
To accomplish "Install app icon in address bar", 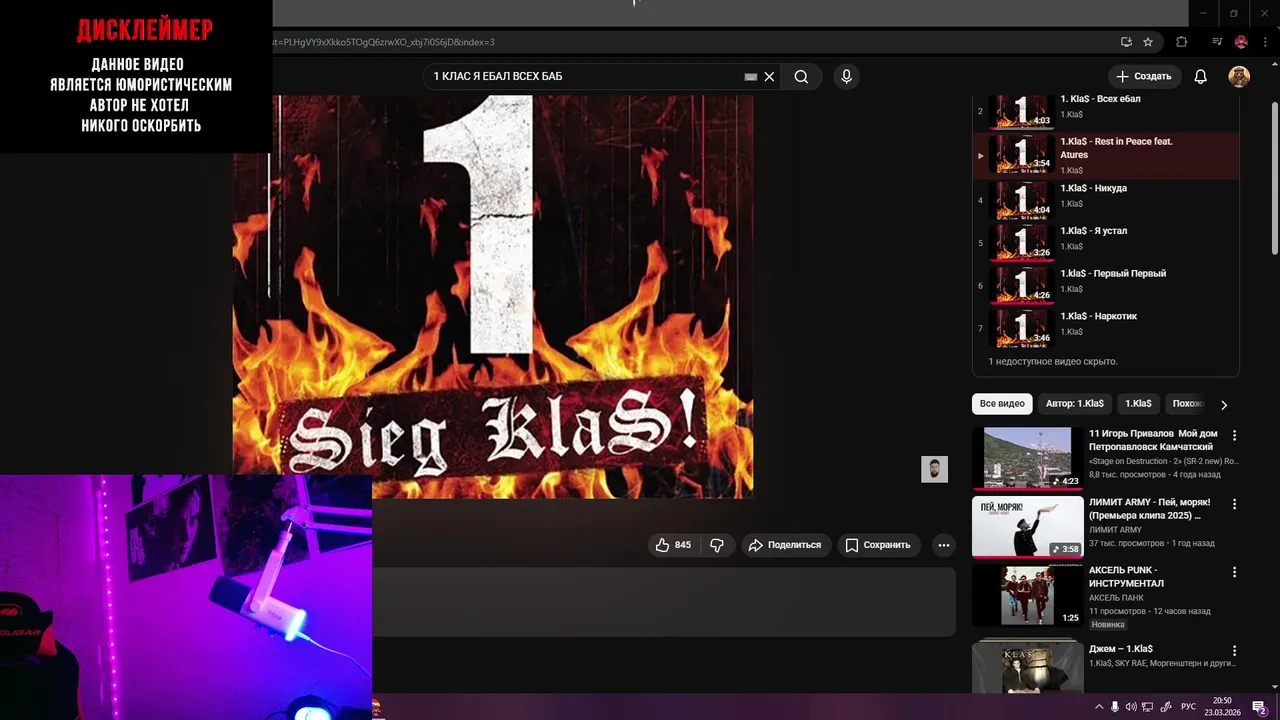I will [x=1126, y=42].
